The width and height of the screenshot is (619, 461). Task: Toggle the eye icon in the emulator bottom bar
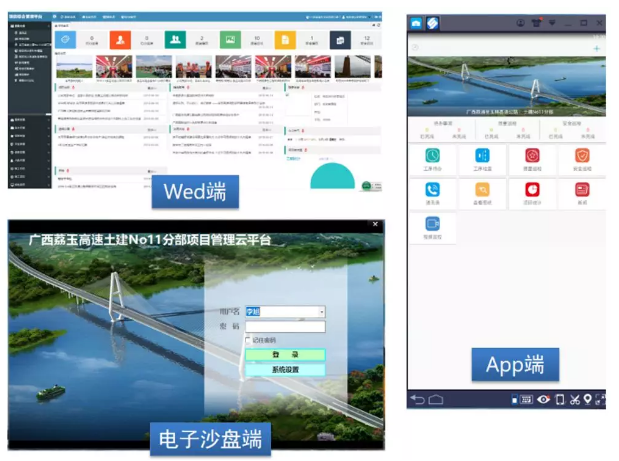click(543, 399)
